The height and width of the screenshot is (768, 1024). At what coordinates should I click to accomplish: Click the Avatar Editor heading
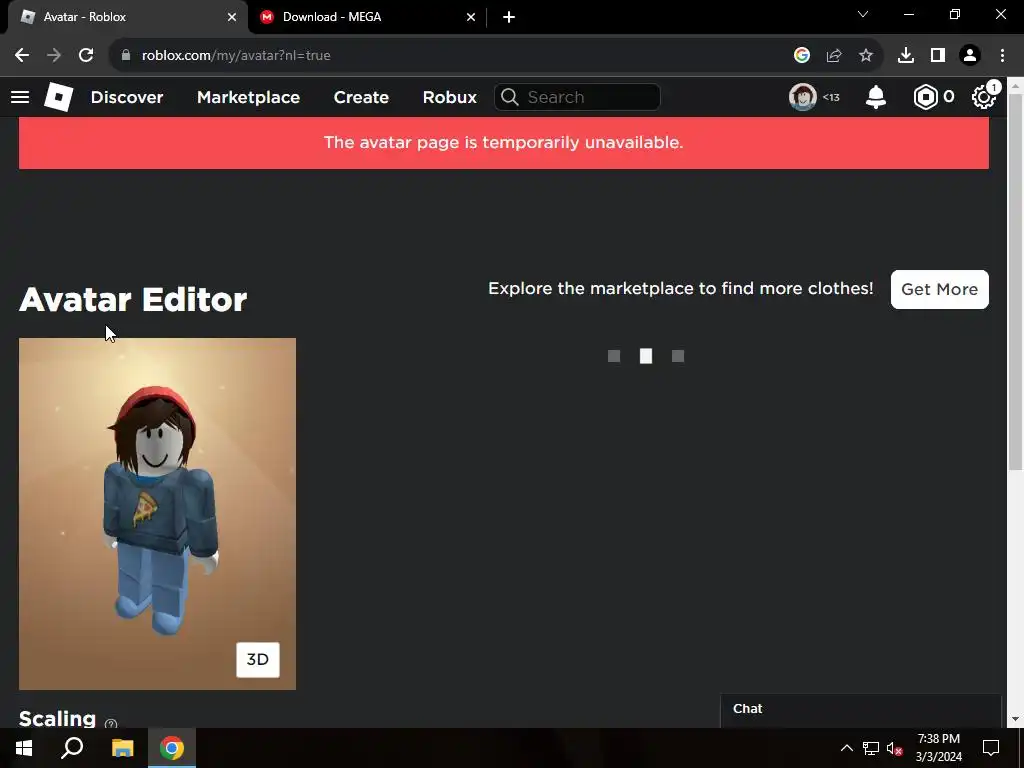(x=133, y=300)
